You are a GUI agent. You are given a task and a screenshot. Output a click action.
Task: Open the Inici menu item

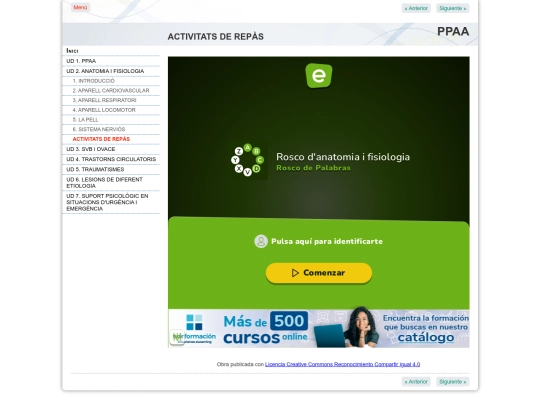111,51
